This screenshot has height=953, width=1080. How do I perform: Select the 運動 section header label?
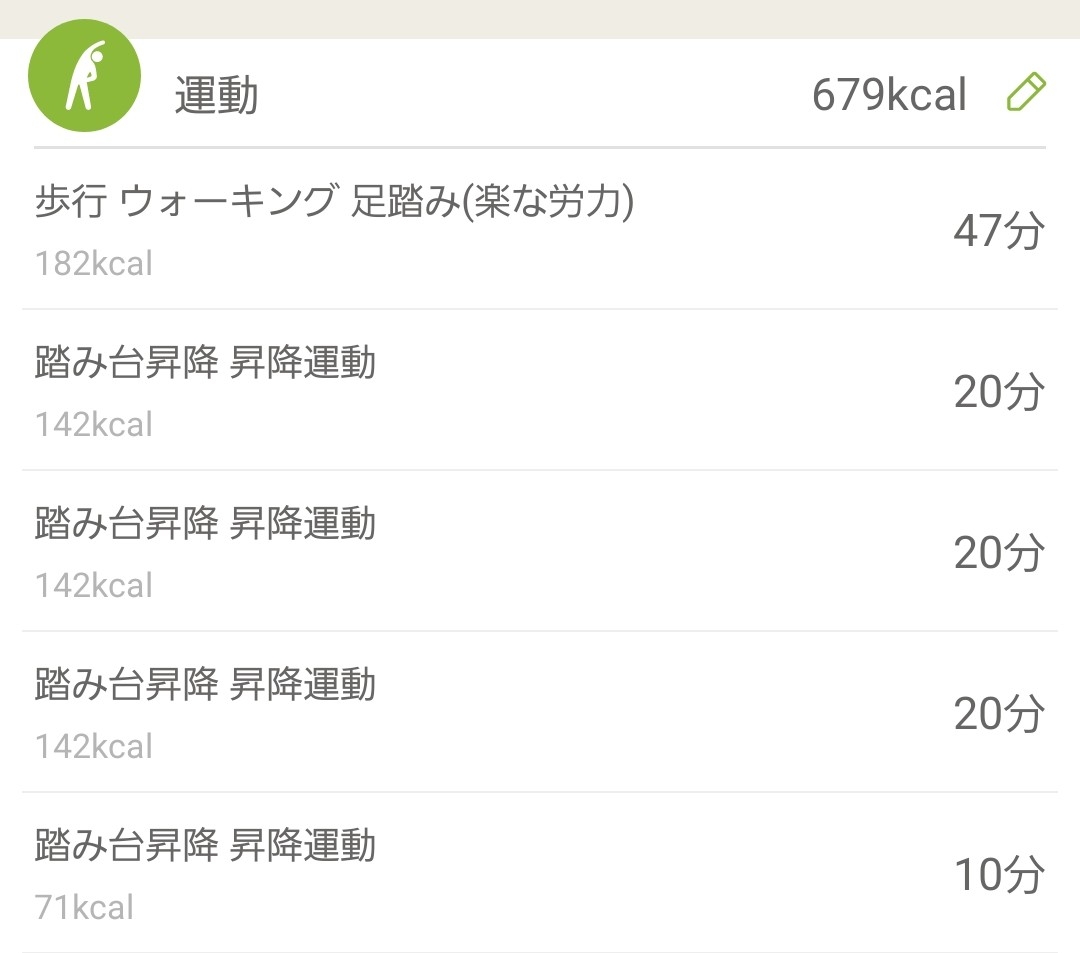pyautogui.click(x=216, y=96)
